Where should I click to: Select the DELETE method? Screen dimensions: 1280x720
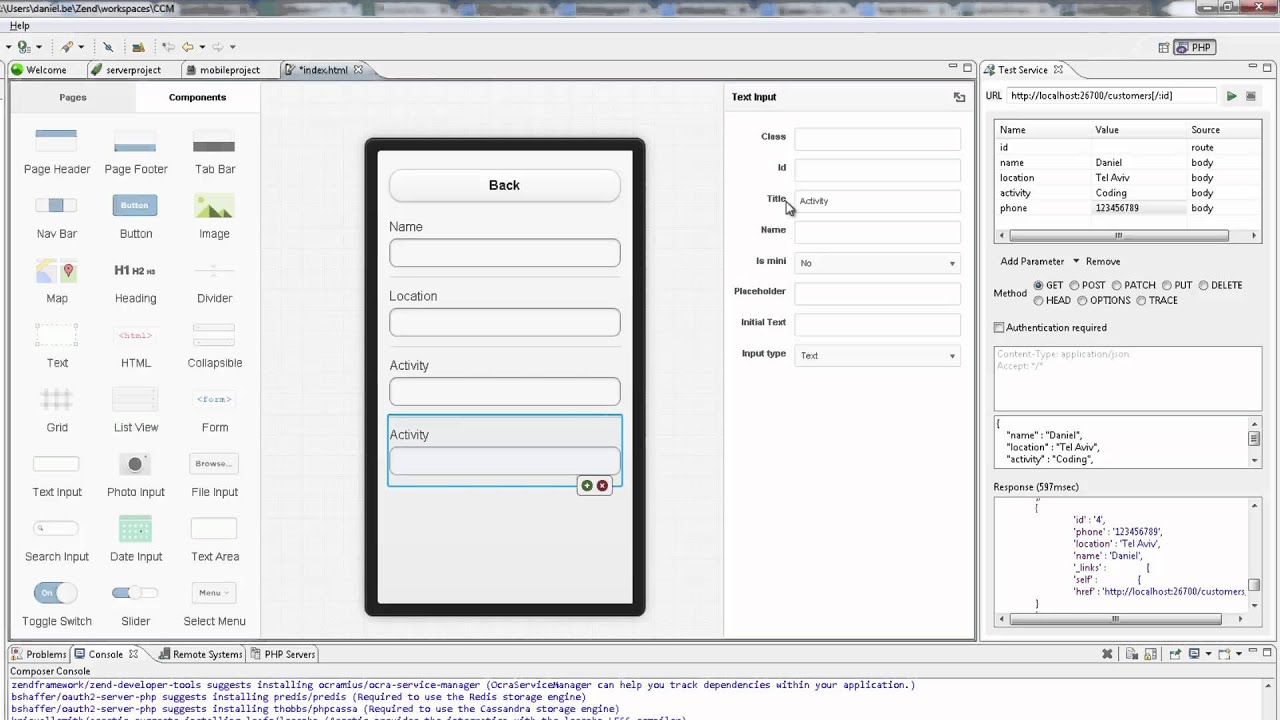(1220, 285)
